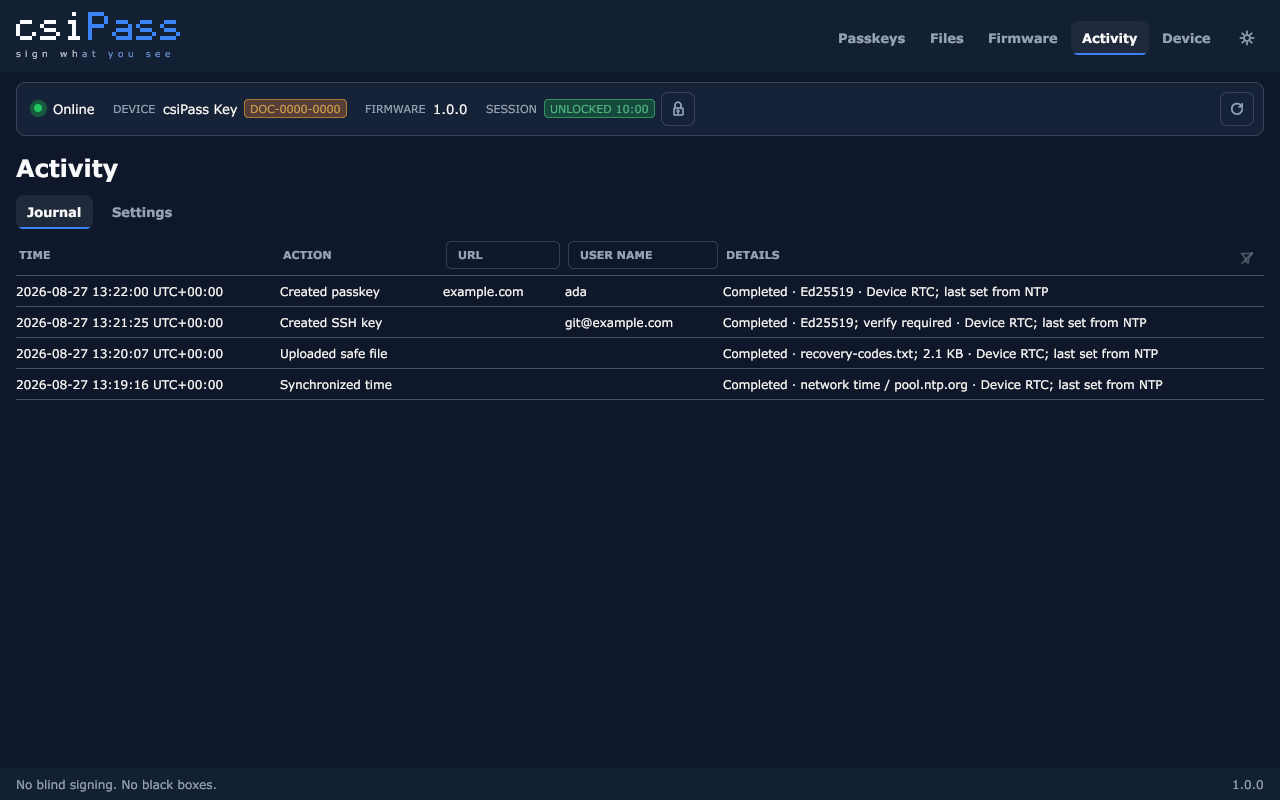Click the UNLOCKED 10:00 session badge
The image size is (1280, 800).
(x=599, y=109)
